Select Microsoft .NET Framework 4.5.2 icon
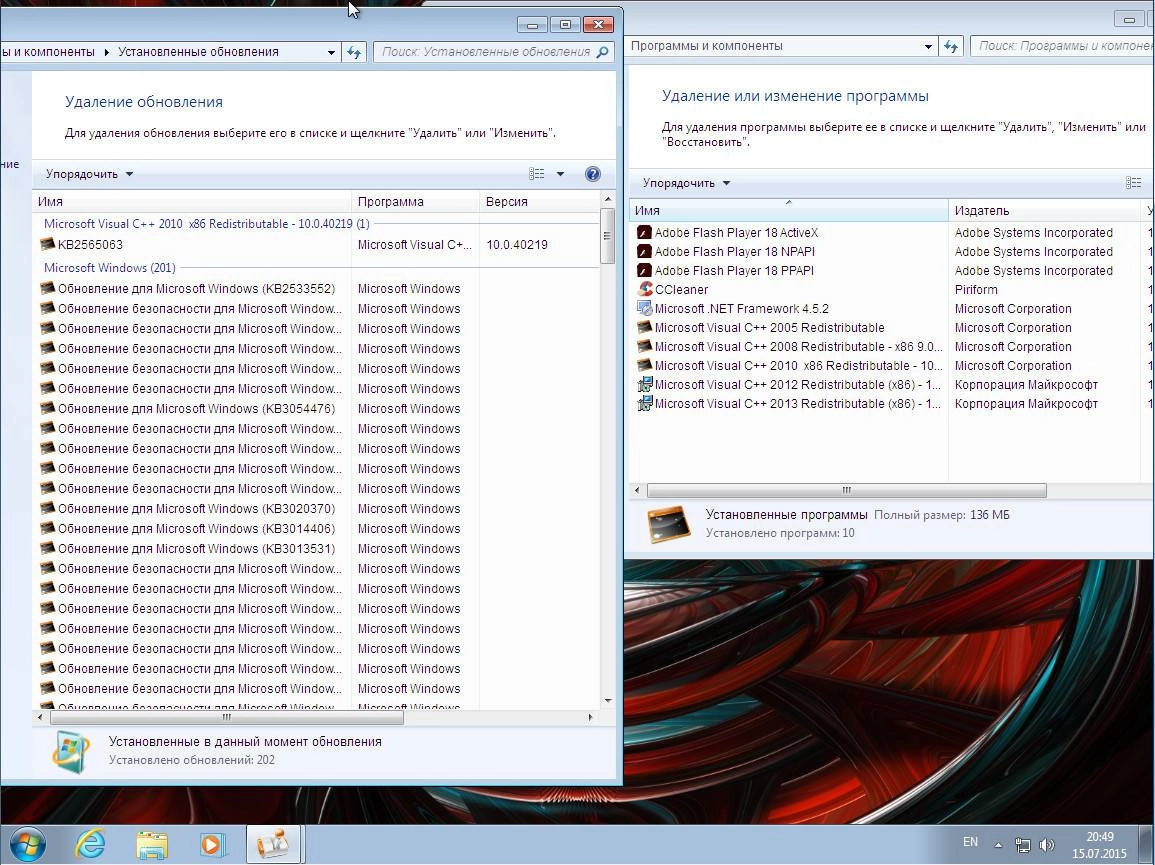This screenshot has width=1155, height=865. 645,309
